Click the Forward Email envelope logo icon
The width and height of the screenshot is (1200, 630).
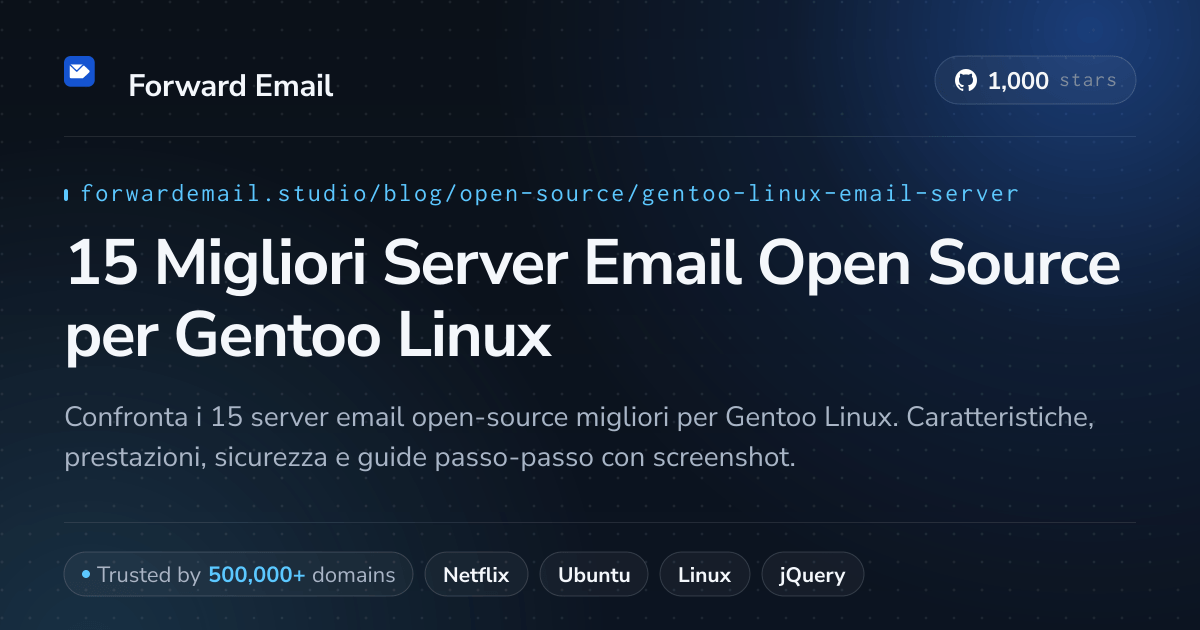coord(79,71)
